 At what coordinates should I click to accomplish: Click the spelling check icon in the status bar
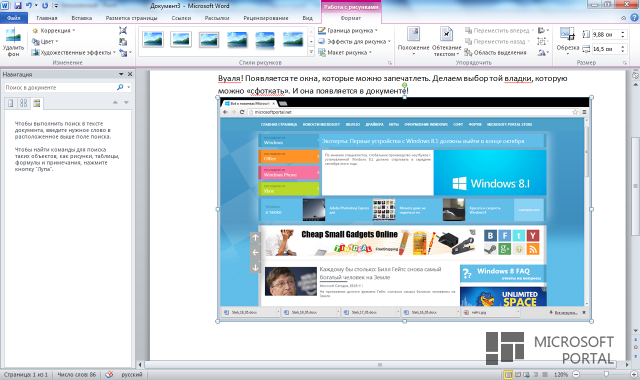[109, 374]
